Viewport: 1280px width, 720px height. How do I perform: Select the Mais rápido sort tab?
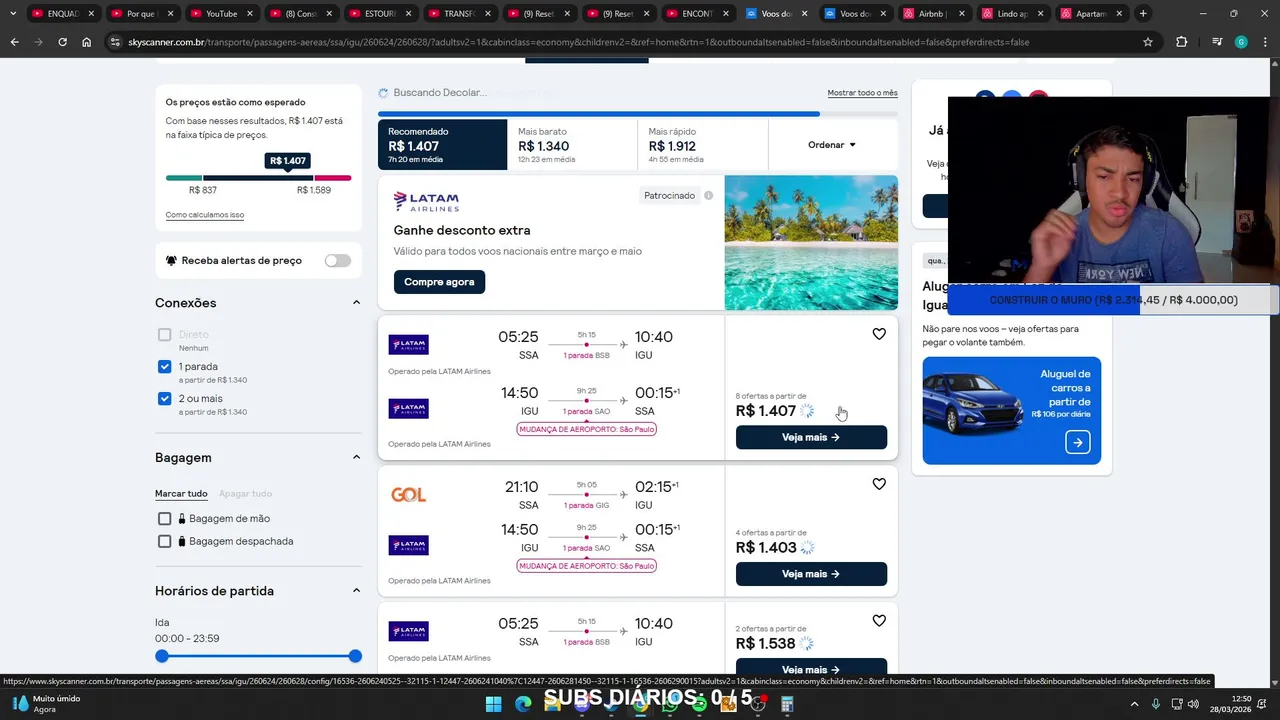tap(702, 145)
